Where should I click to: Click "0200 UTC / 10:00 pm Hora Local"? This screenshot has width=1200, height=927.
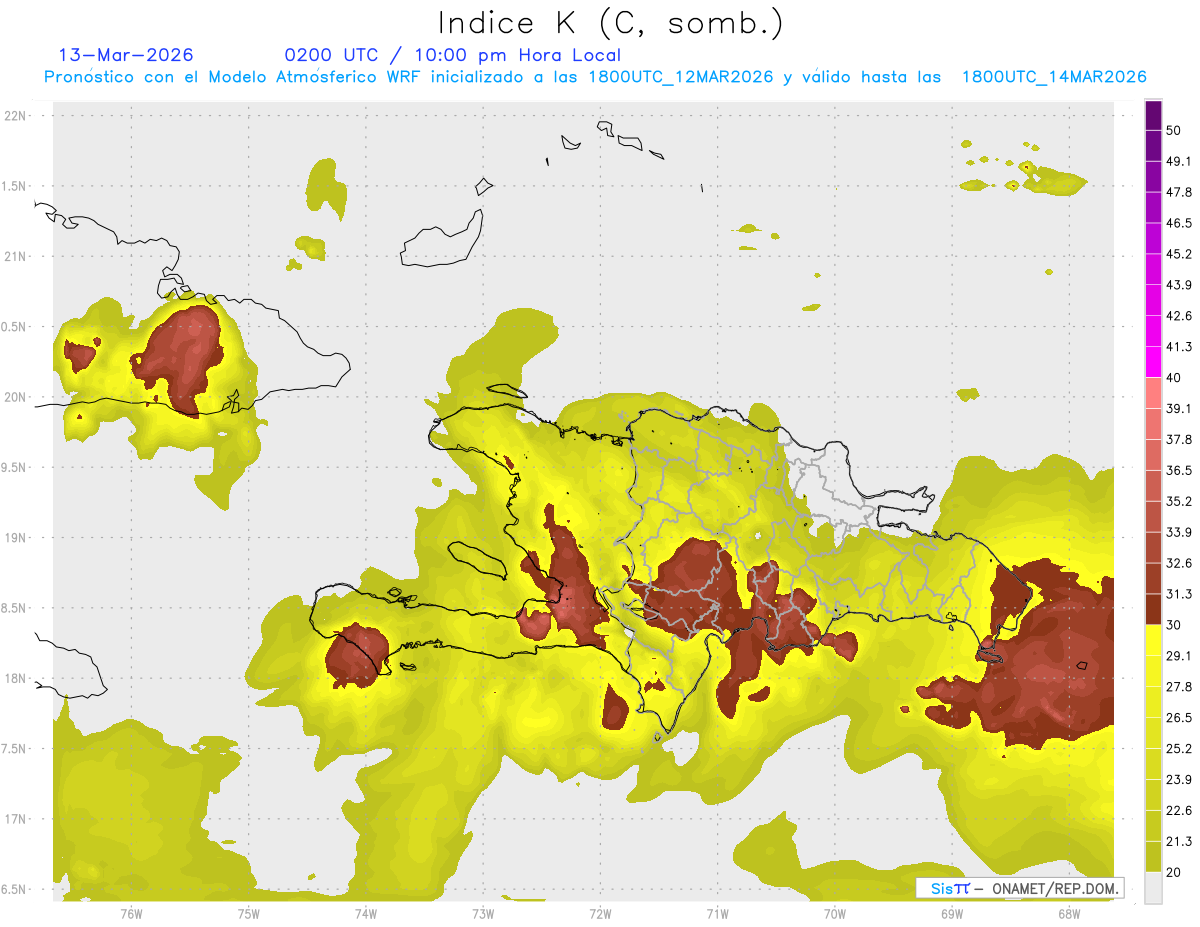coord(452,55)
